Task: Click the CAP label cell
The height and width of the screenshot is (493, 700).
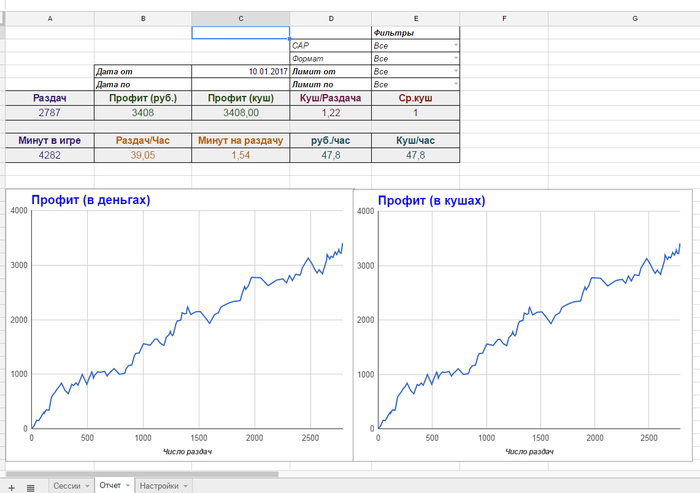Action: point(331,46)
